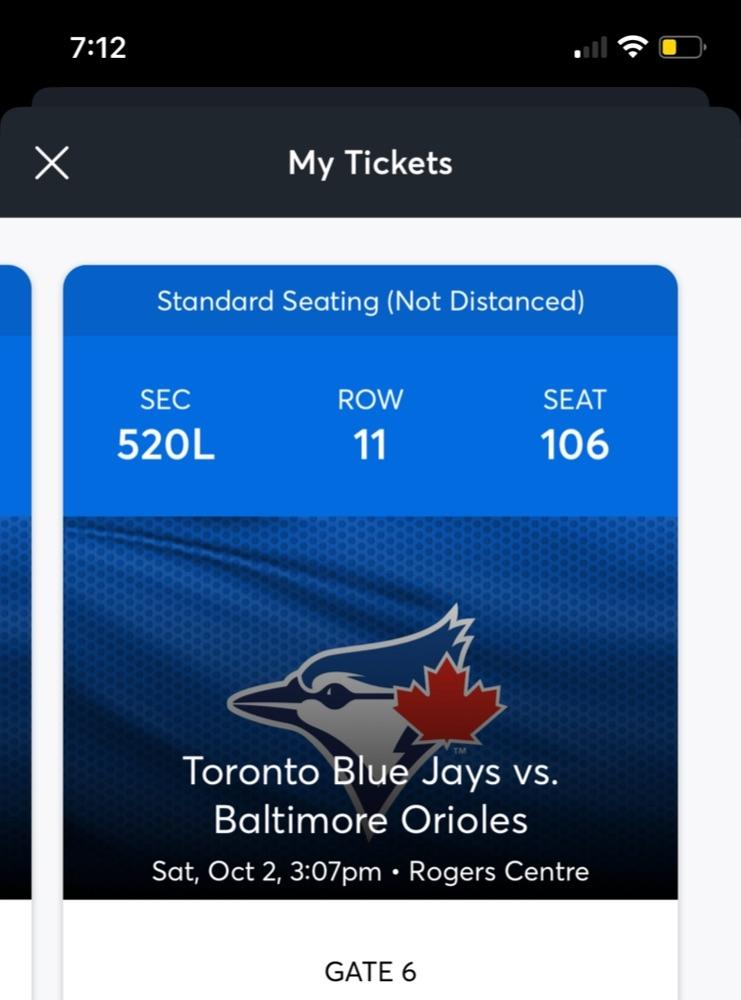This screenshot has width=741, height=1000.
Task: Tap the GATE 6 entry label
Action: (x=370, y=971)
